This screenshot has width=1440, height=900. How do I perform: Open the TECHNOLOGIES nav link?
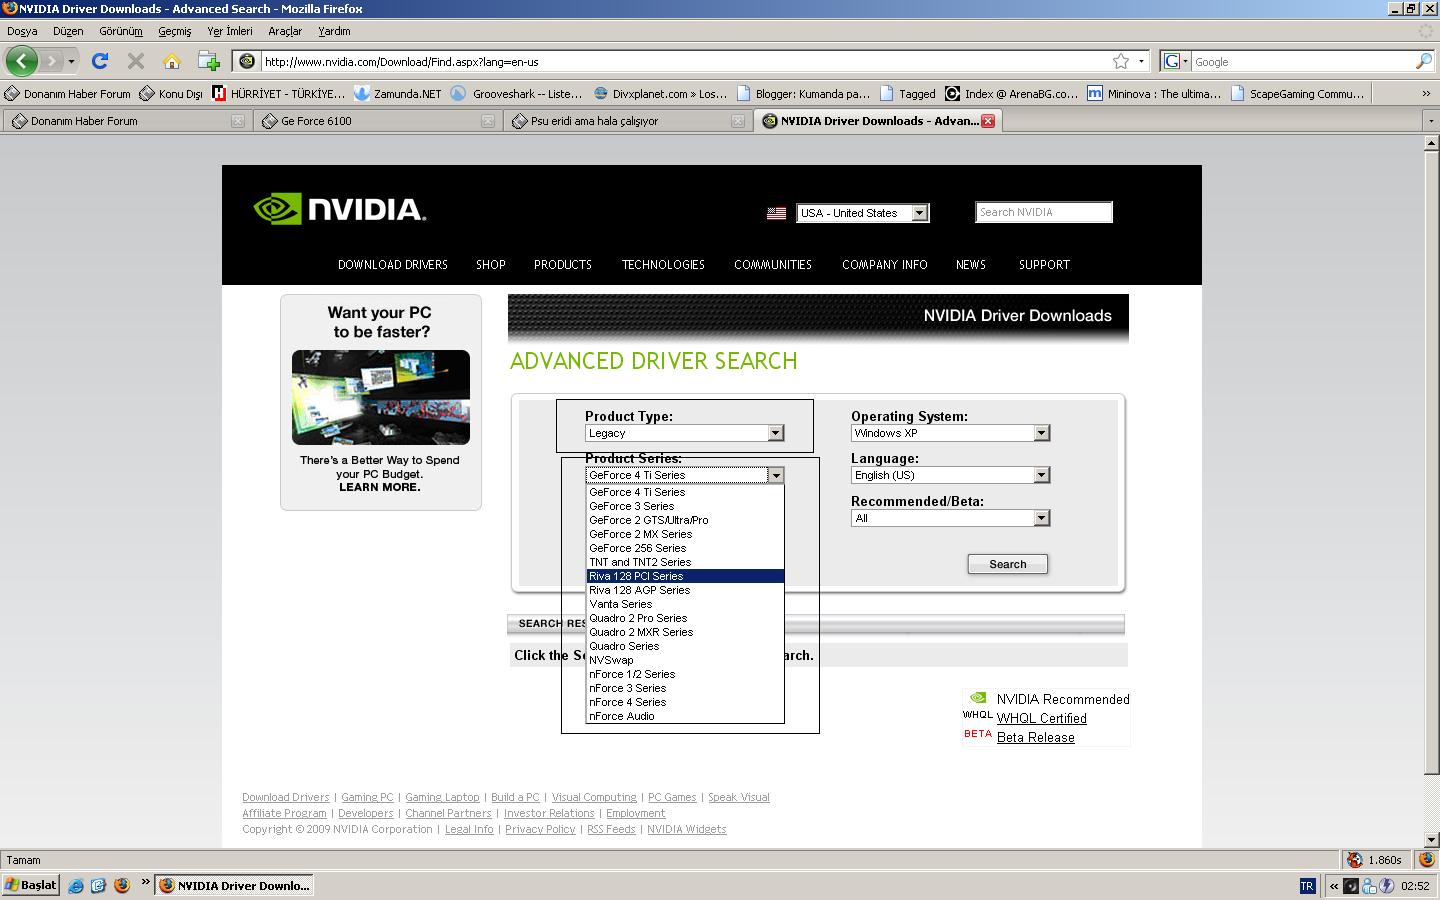coord(663,265)
